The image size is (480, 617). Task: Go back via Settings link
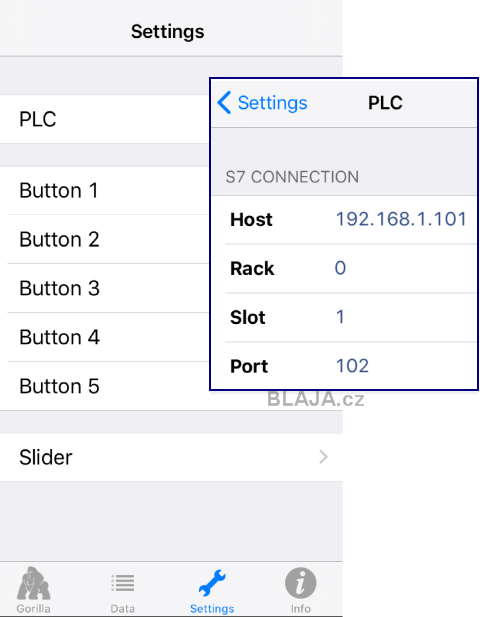pyautogui.click(x=272, y=103)
